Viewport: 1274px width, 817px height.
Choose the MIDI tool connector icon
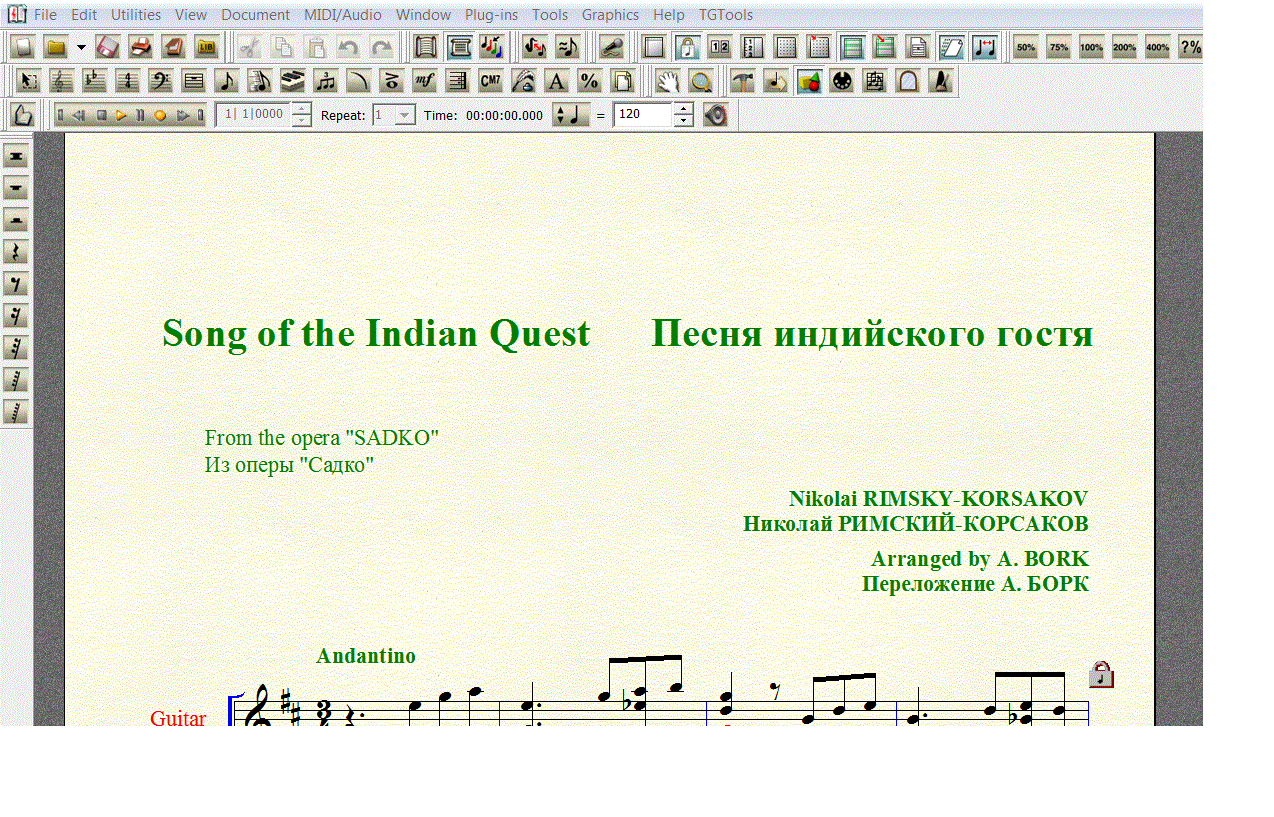842,81
